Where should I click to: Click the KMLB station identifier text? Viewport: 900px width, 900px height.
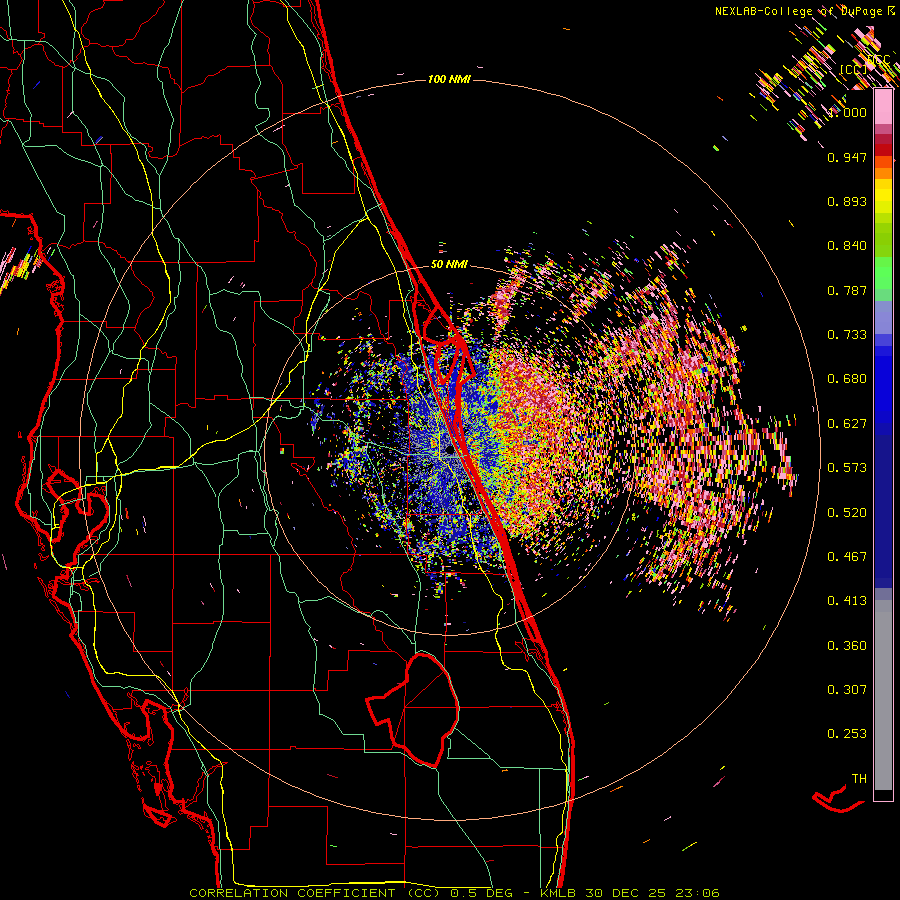pyautogui.click(x=560, y=893)
